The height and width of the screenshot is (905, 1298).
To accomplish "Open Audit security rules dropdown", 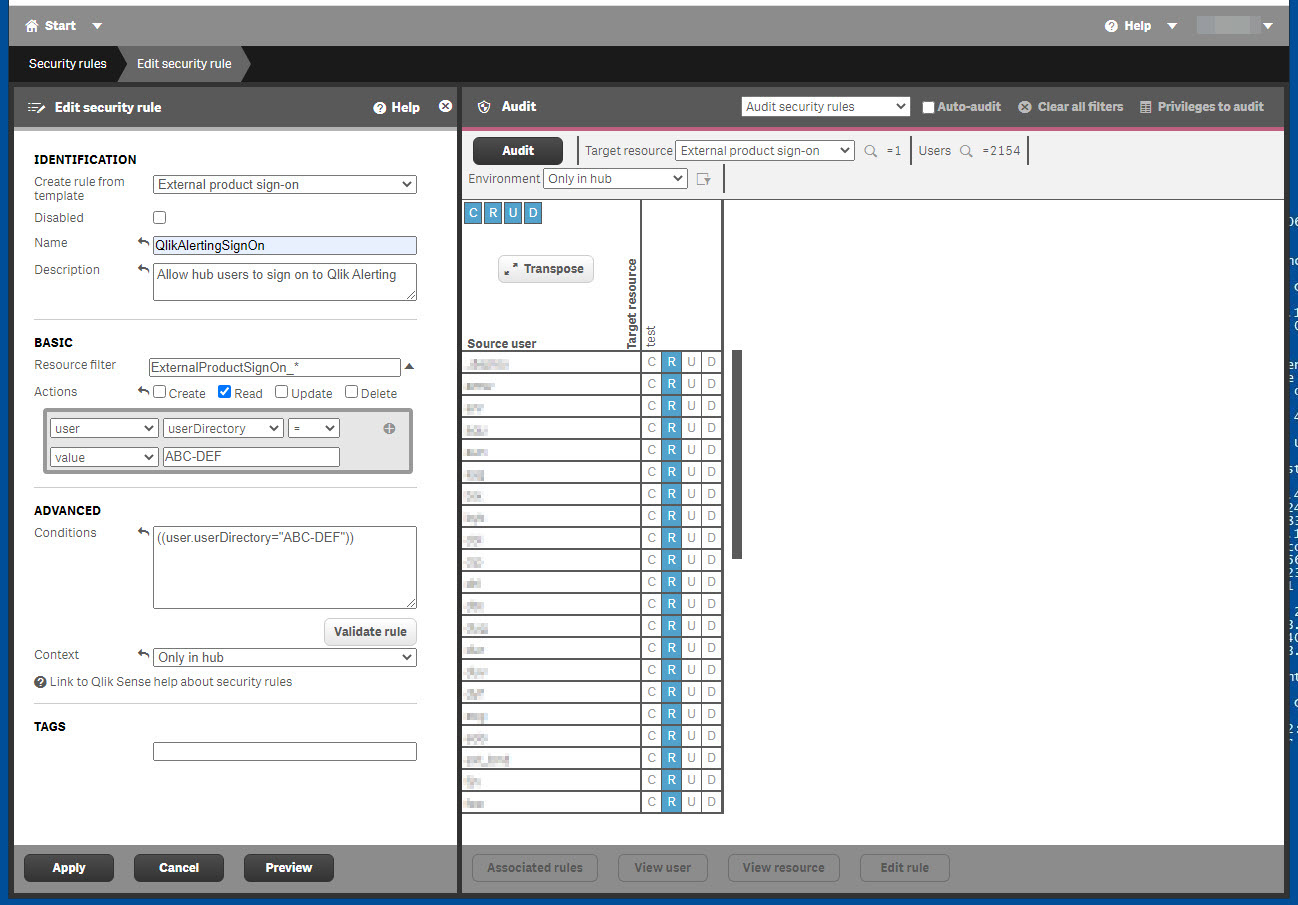I will pyautogui.click(x=826, y=106).
